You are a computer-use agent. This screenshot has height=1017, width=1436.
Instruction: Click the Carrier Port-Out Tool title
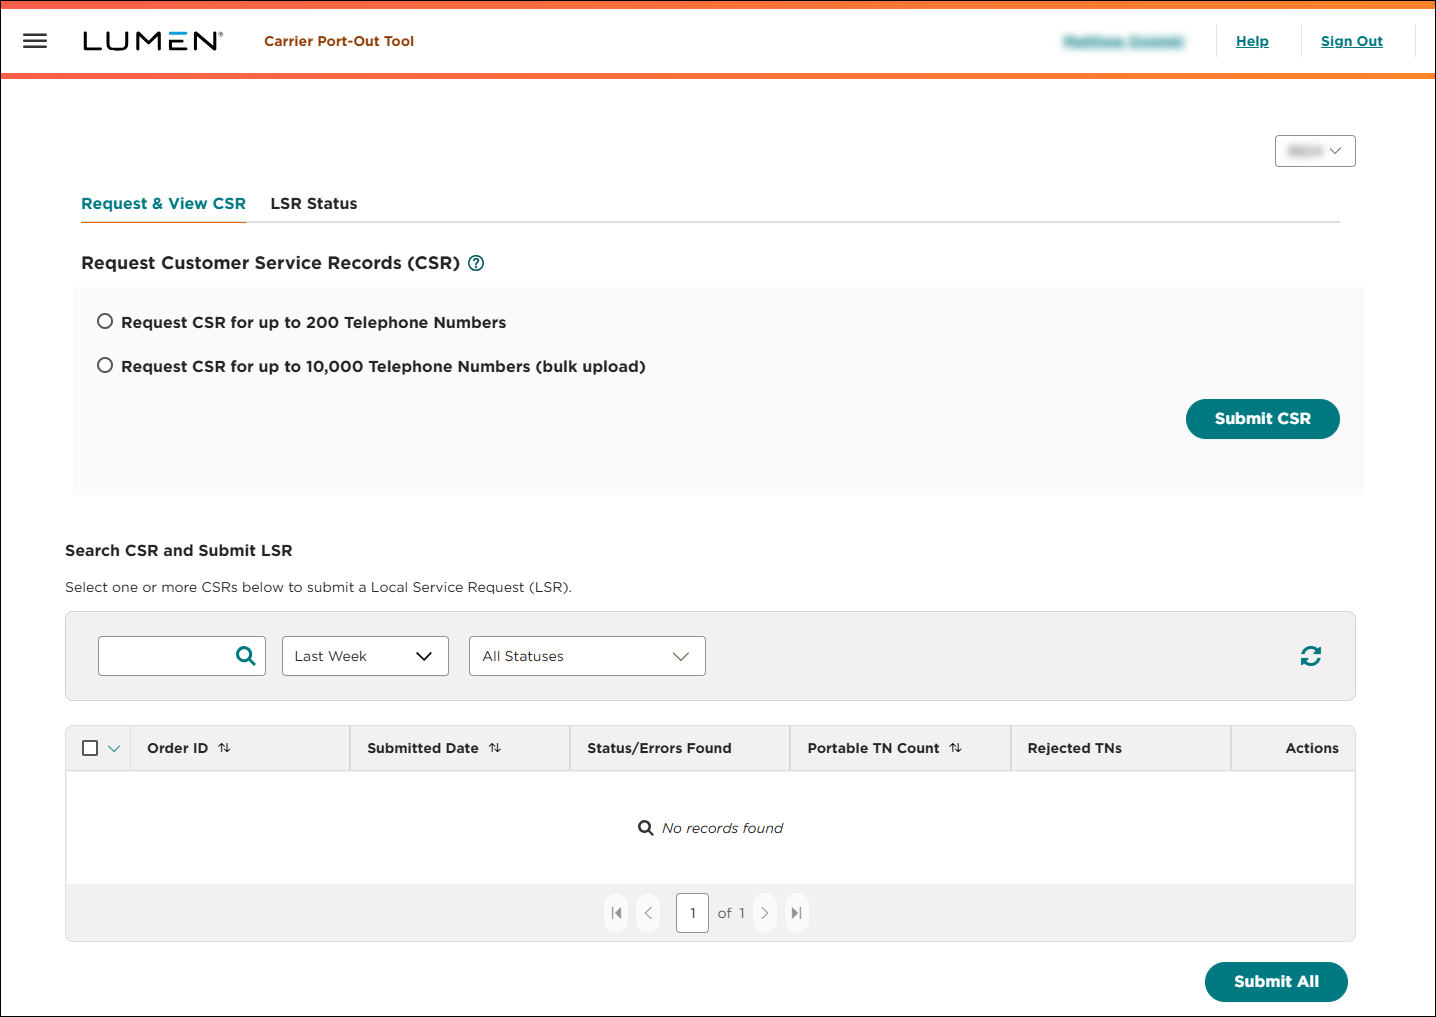pos(339,41)
